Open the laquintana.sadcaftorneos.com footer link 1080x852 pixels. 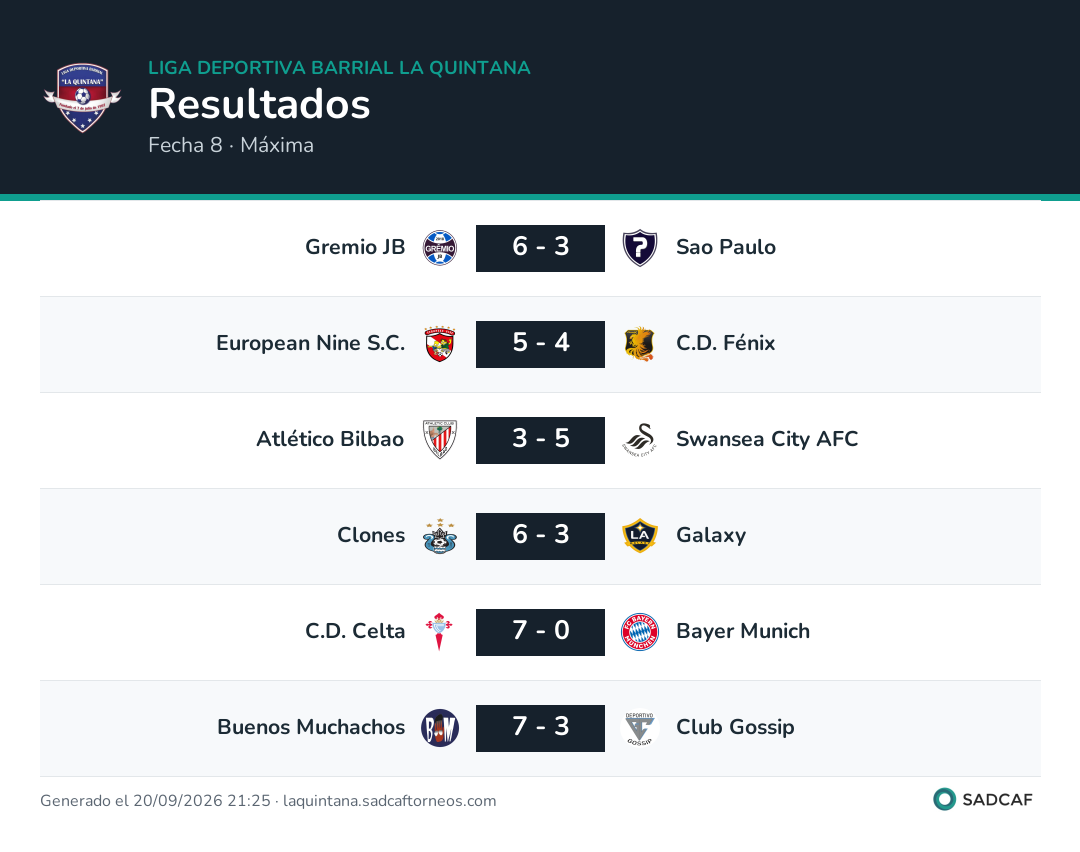pyautogui.click(x=389, y=800)
